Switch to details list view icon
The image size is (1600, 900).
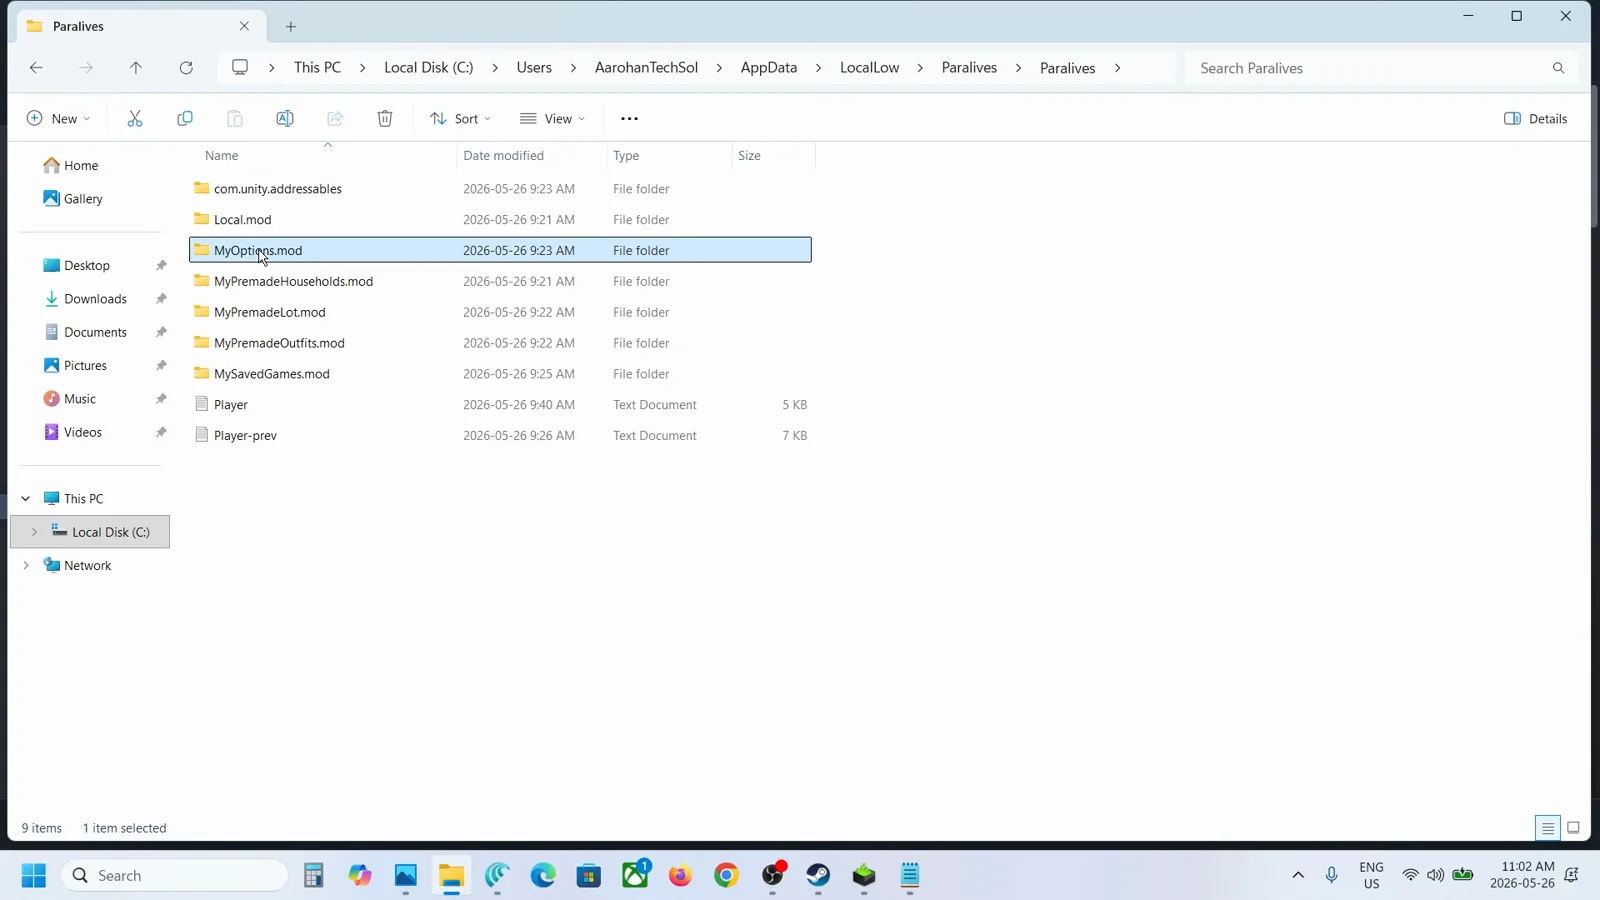[x=1547, y=828]
